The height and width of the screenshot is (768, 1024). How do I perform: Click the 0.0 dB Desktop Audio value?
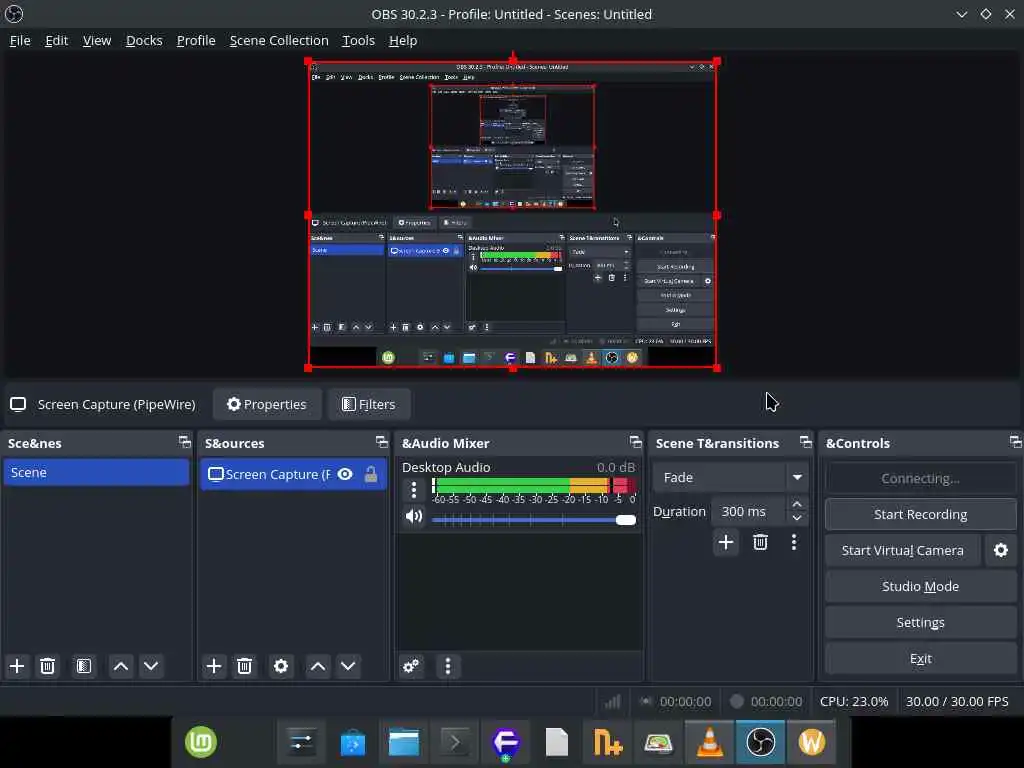616,468
